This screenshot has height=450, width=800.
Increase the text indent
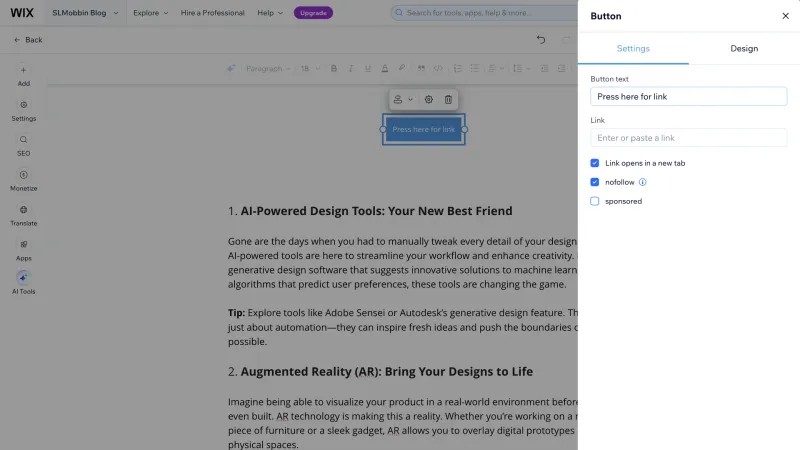coord(561,68)
